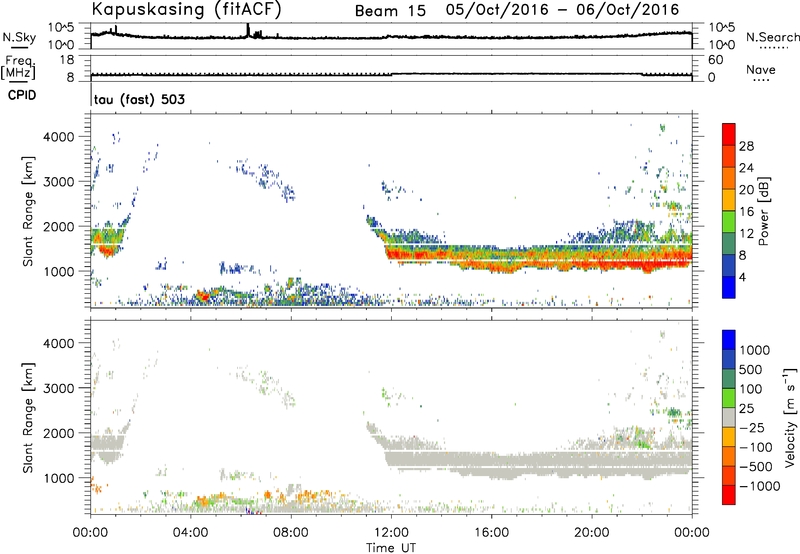Click the '60' Nave axis tick label
This screenshot has width=800, height=554.
click(x=715, y=60)
